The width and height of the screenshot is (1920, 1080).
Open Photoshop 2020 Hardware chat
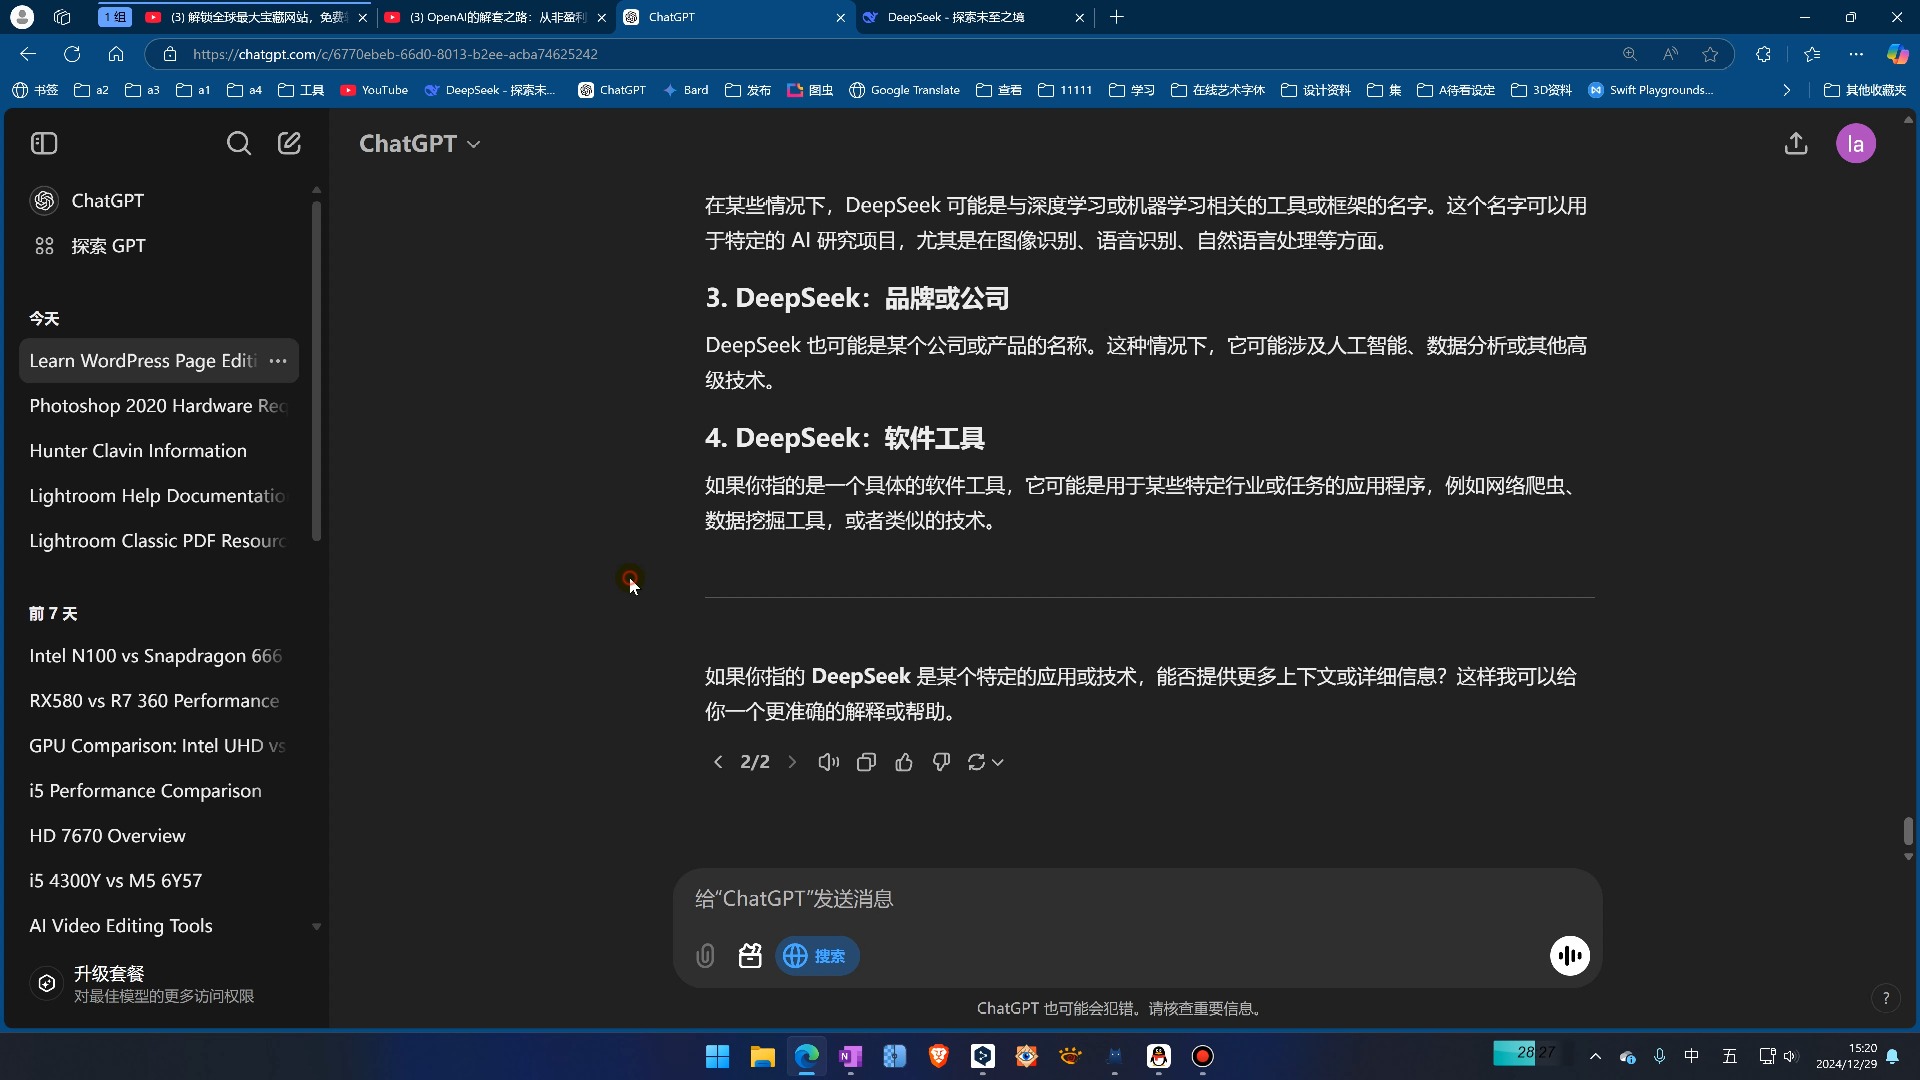[x=159, y=406]
